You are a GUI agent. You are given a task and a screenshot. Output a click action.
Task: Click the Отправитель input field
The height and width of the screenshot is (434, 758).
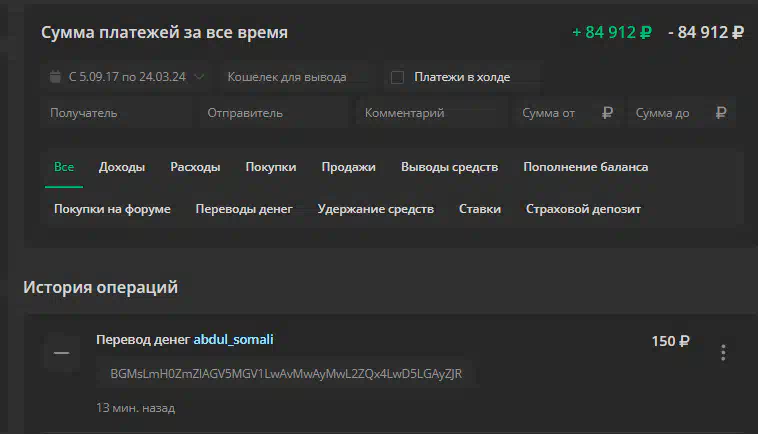click(x=275, y=113)
